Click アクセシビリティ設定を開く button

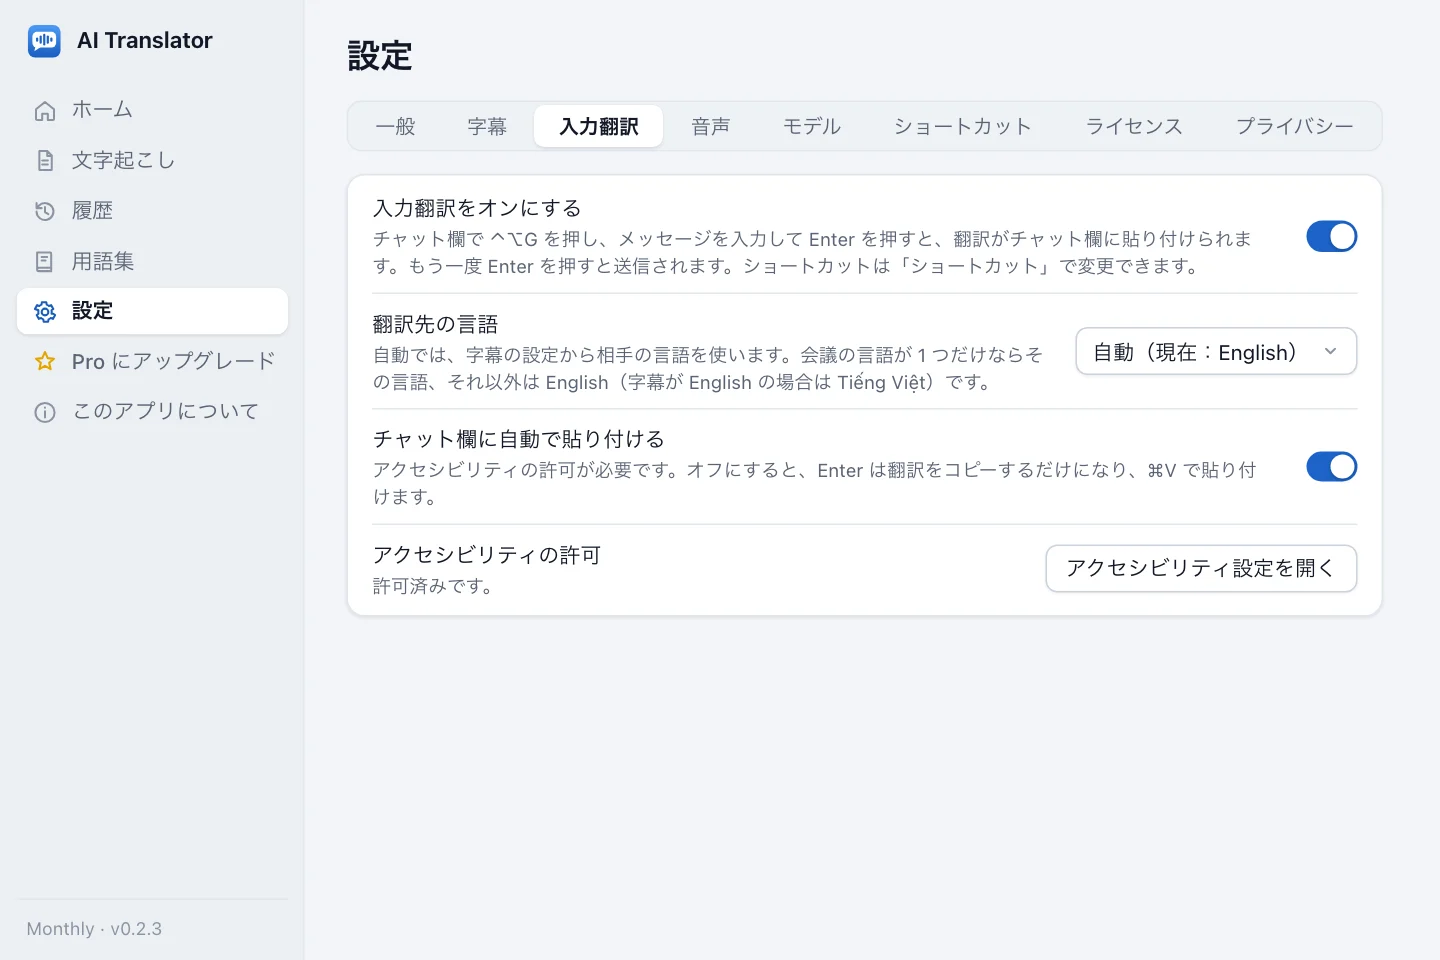tap(1201, 568)
